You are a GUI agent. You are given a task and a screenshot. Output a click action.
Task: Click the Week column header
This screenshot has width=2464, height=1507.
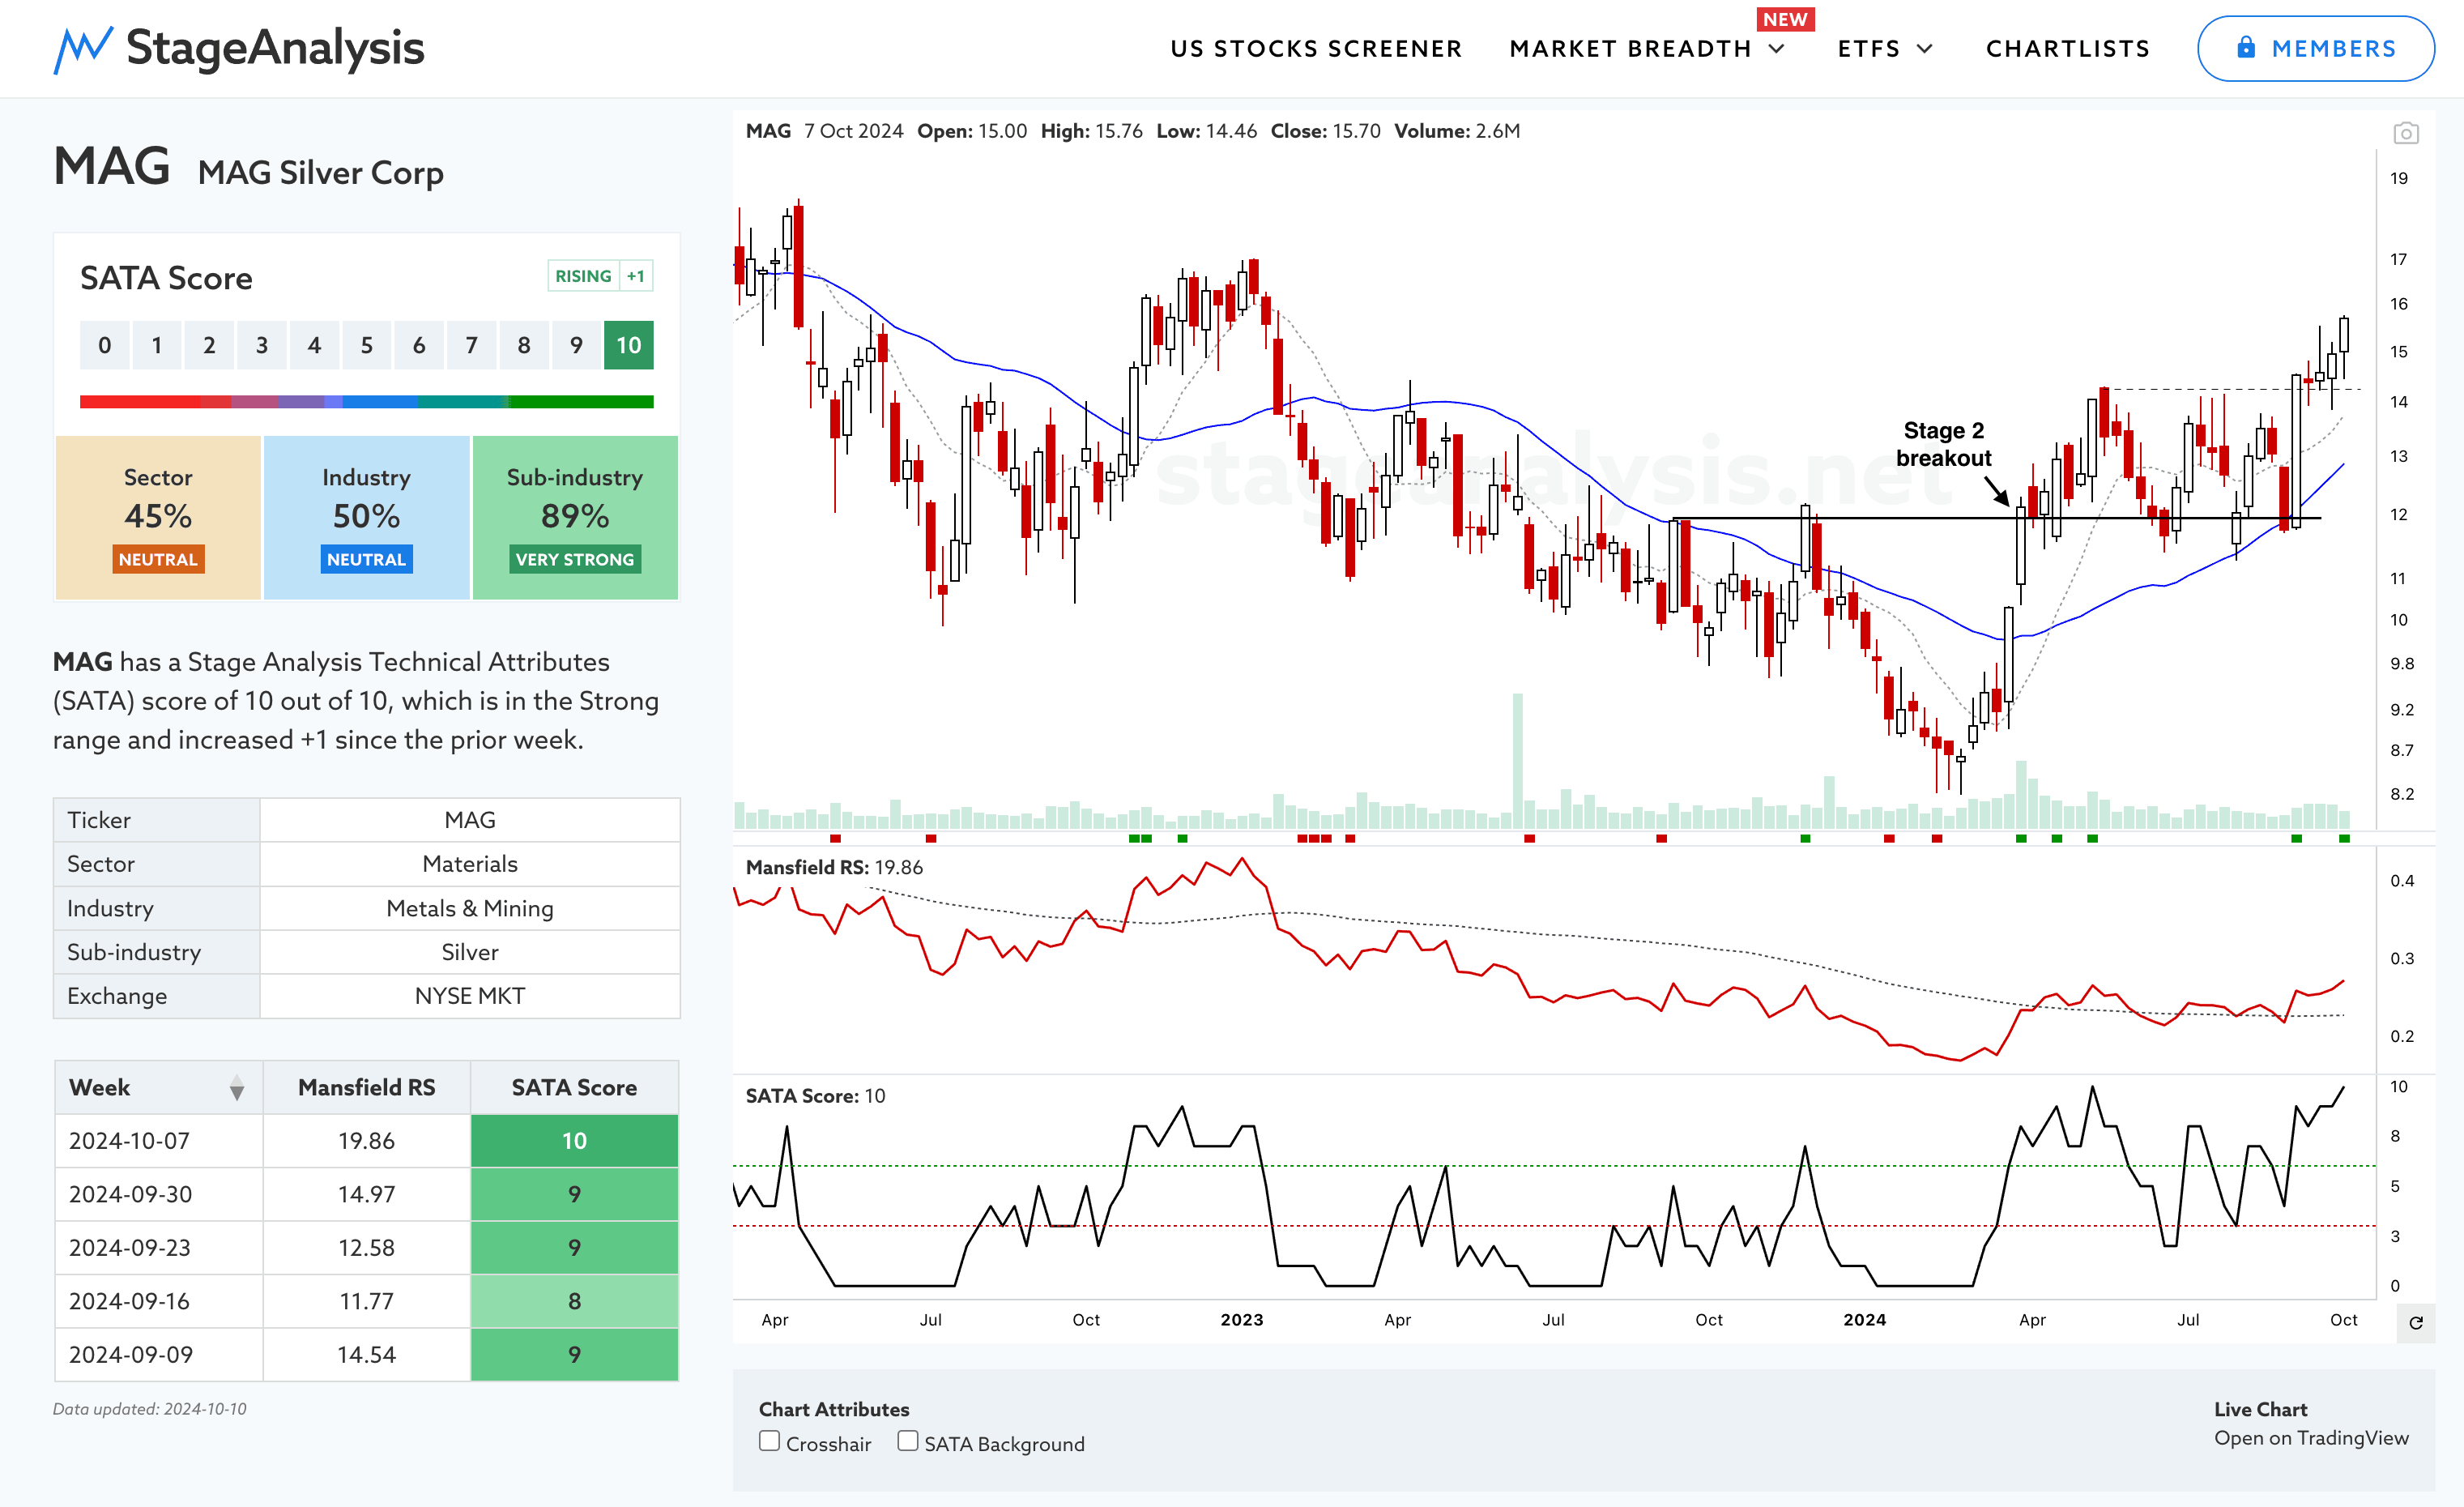click(x=158, y=1088)
